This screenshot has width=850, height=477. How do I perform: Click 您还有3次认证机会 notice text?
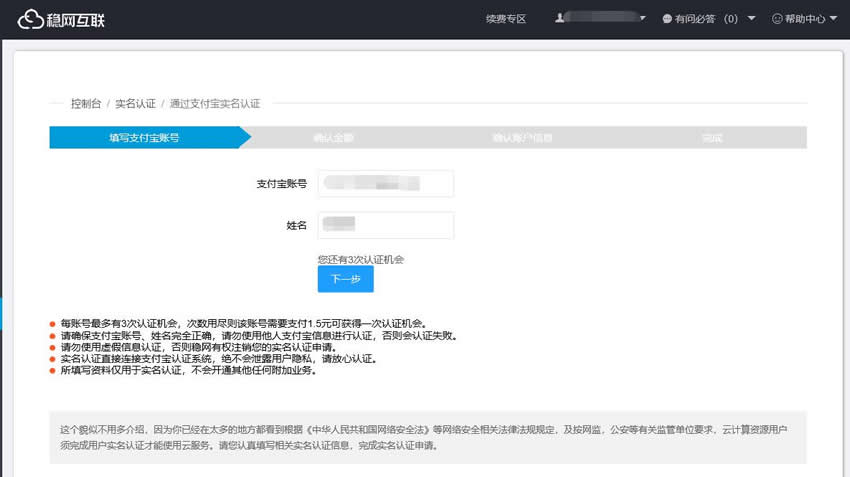click(x=360, y=260)
